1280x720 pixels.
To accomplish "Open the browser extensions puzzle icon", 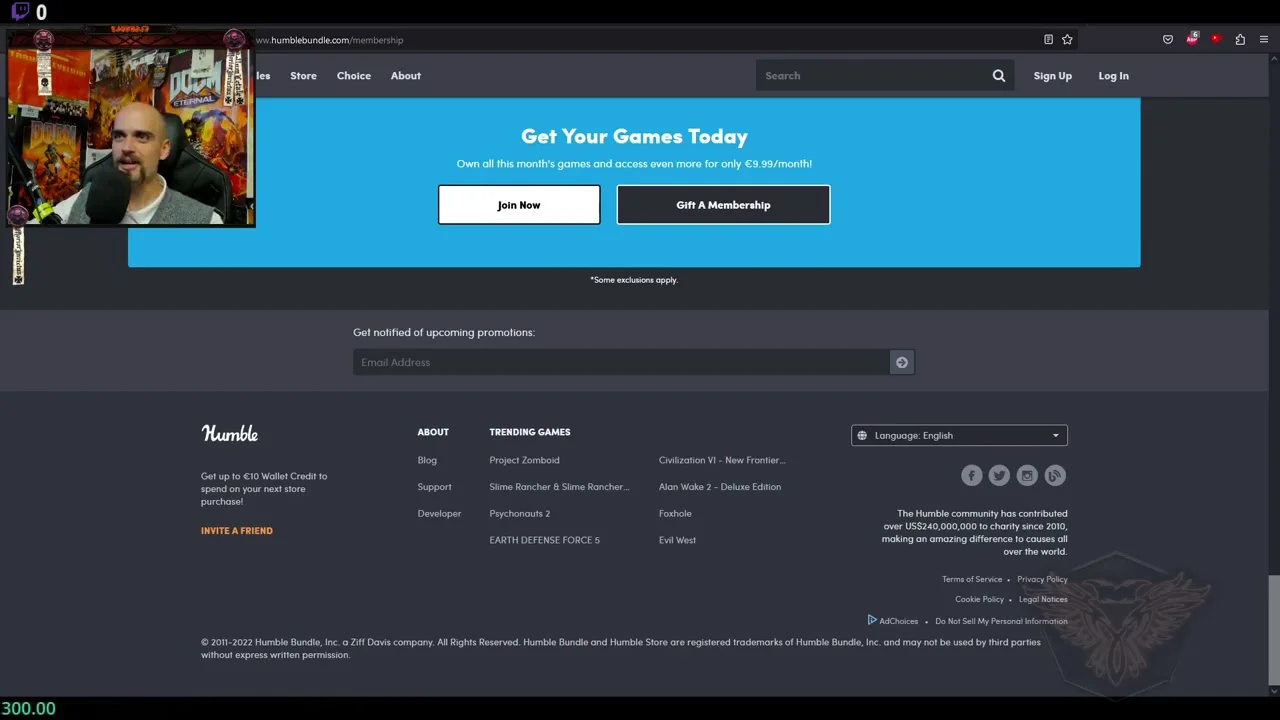I will coord(1240,40).
